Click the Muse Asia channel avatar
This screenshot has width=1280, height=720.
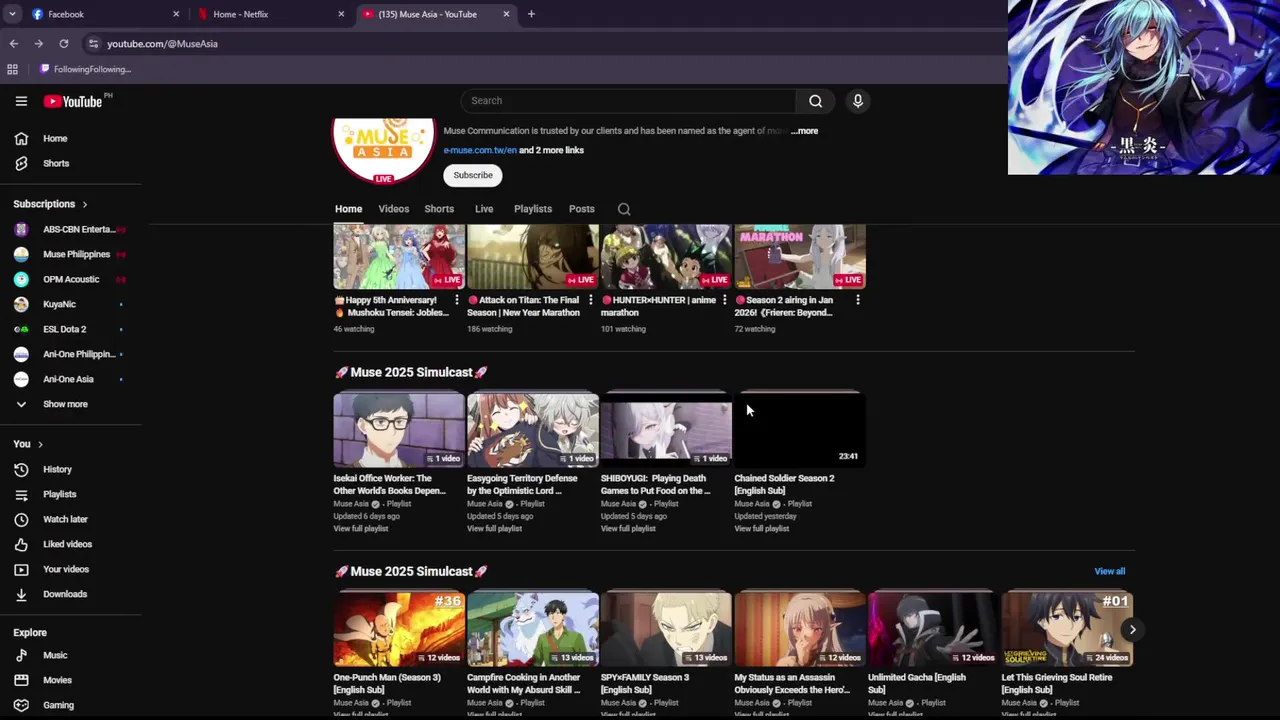tap(383, 150)
